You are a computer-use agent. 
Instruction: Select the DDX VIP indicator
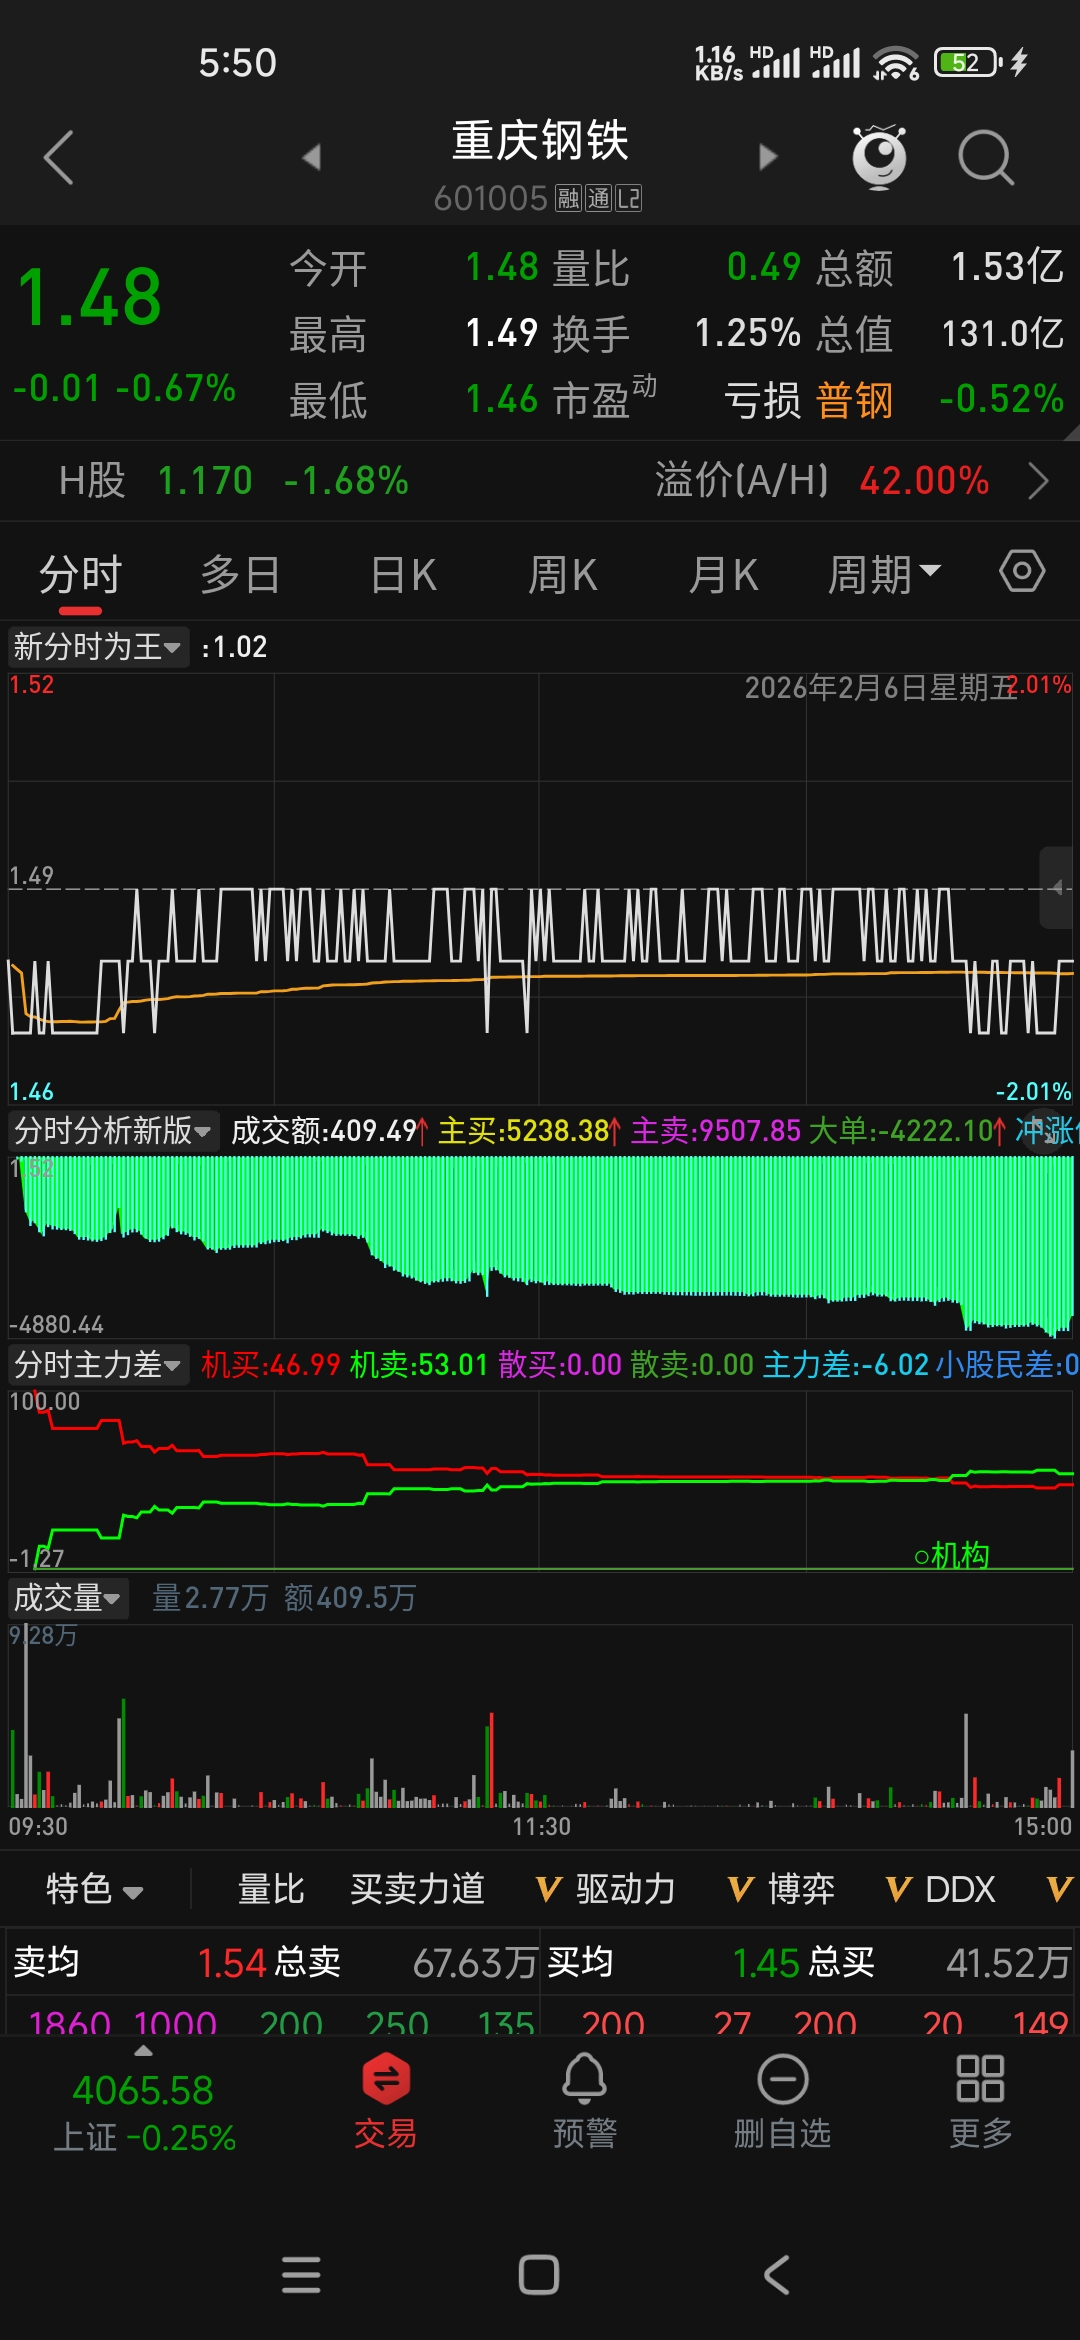point(940,1889)
